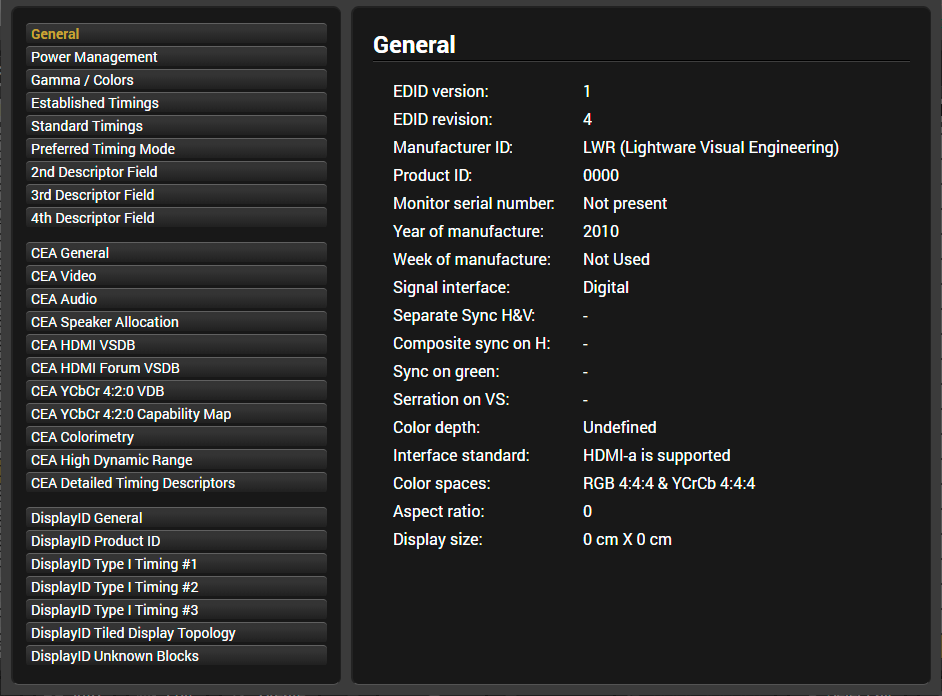
Task: View the 4th Descriptor Field
Action: pos(176,218)
